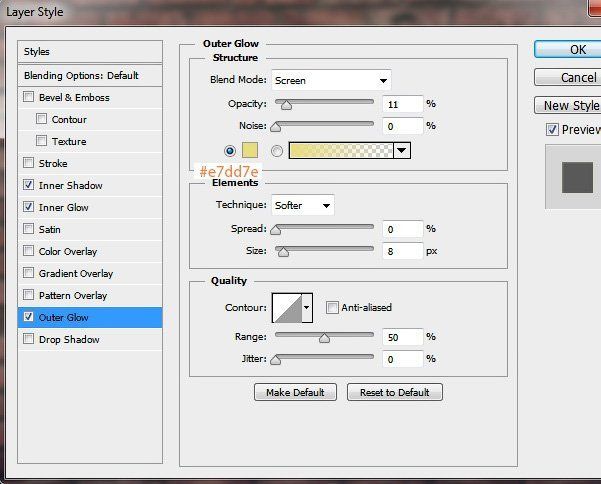Select Blending Options: Default in list

[91, 75]
